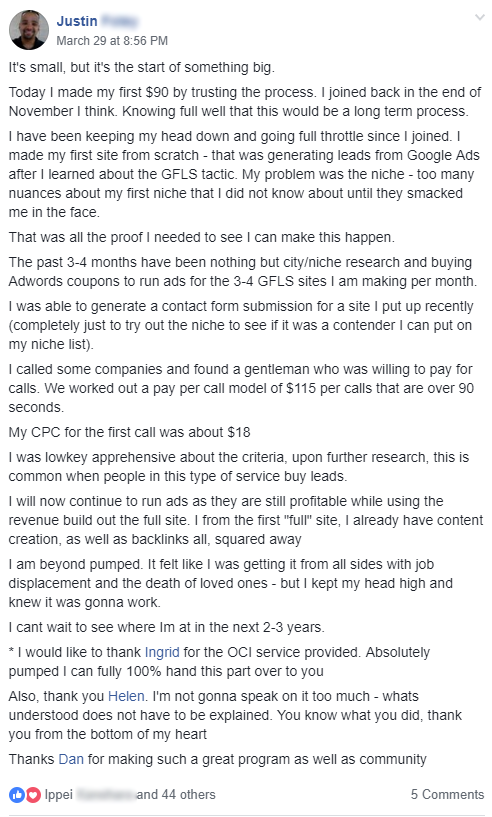Open Helen's tagged profile link
The width and height of the screenshot is (492, 817).
click(x=126, y=696)
